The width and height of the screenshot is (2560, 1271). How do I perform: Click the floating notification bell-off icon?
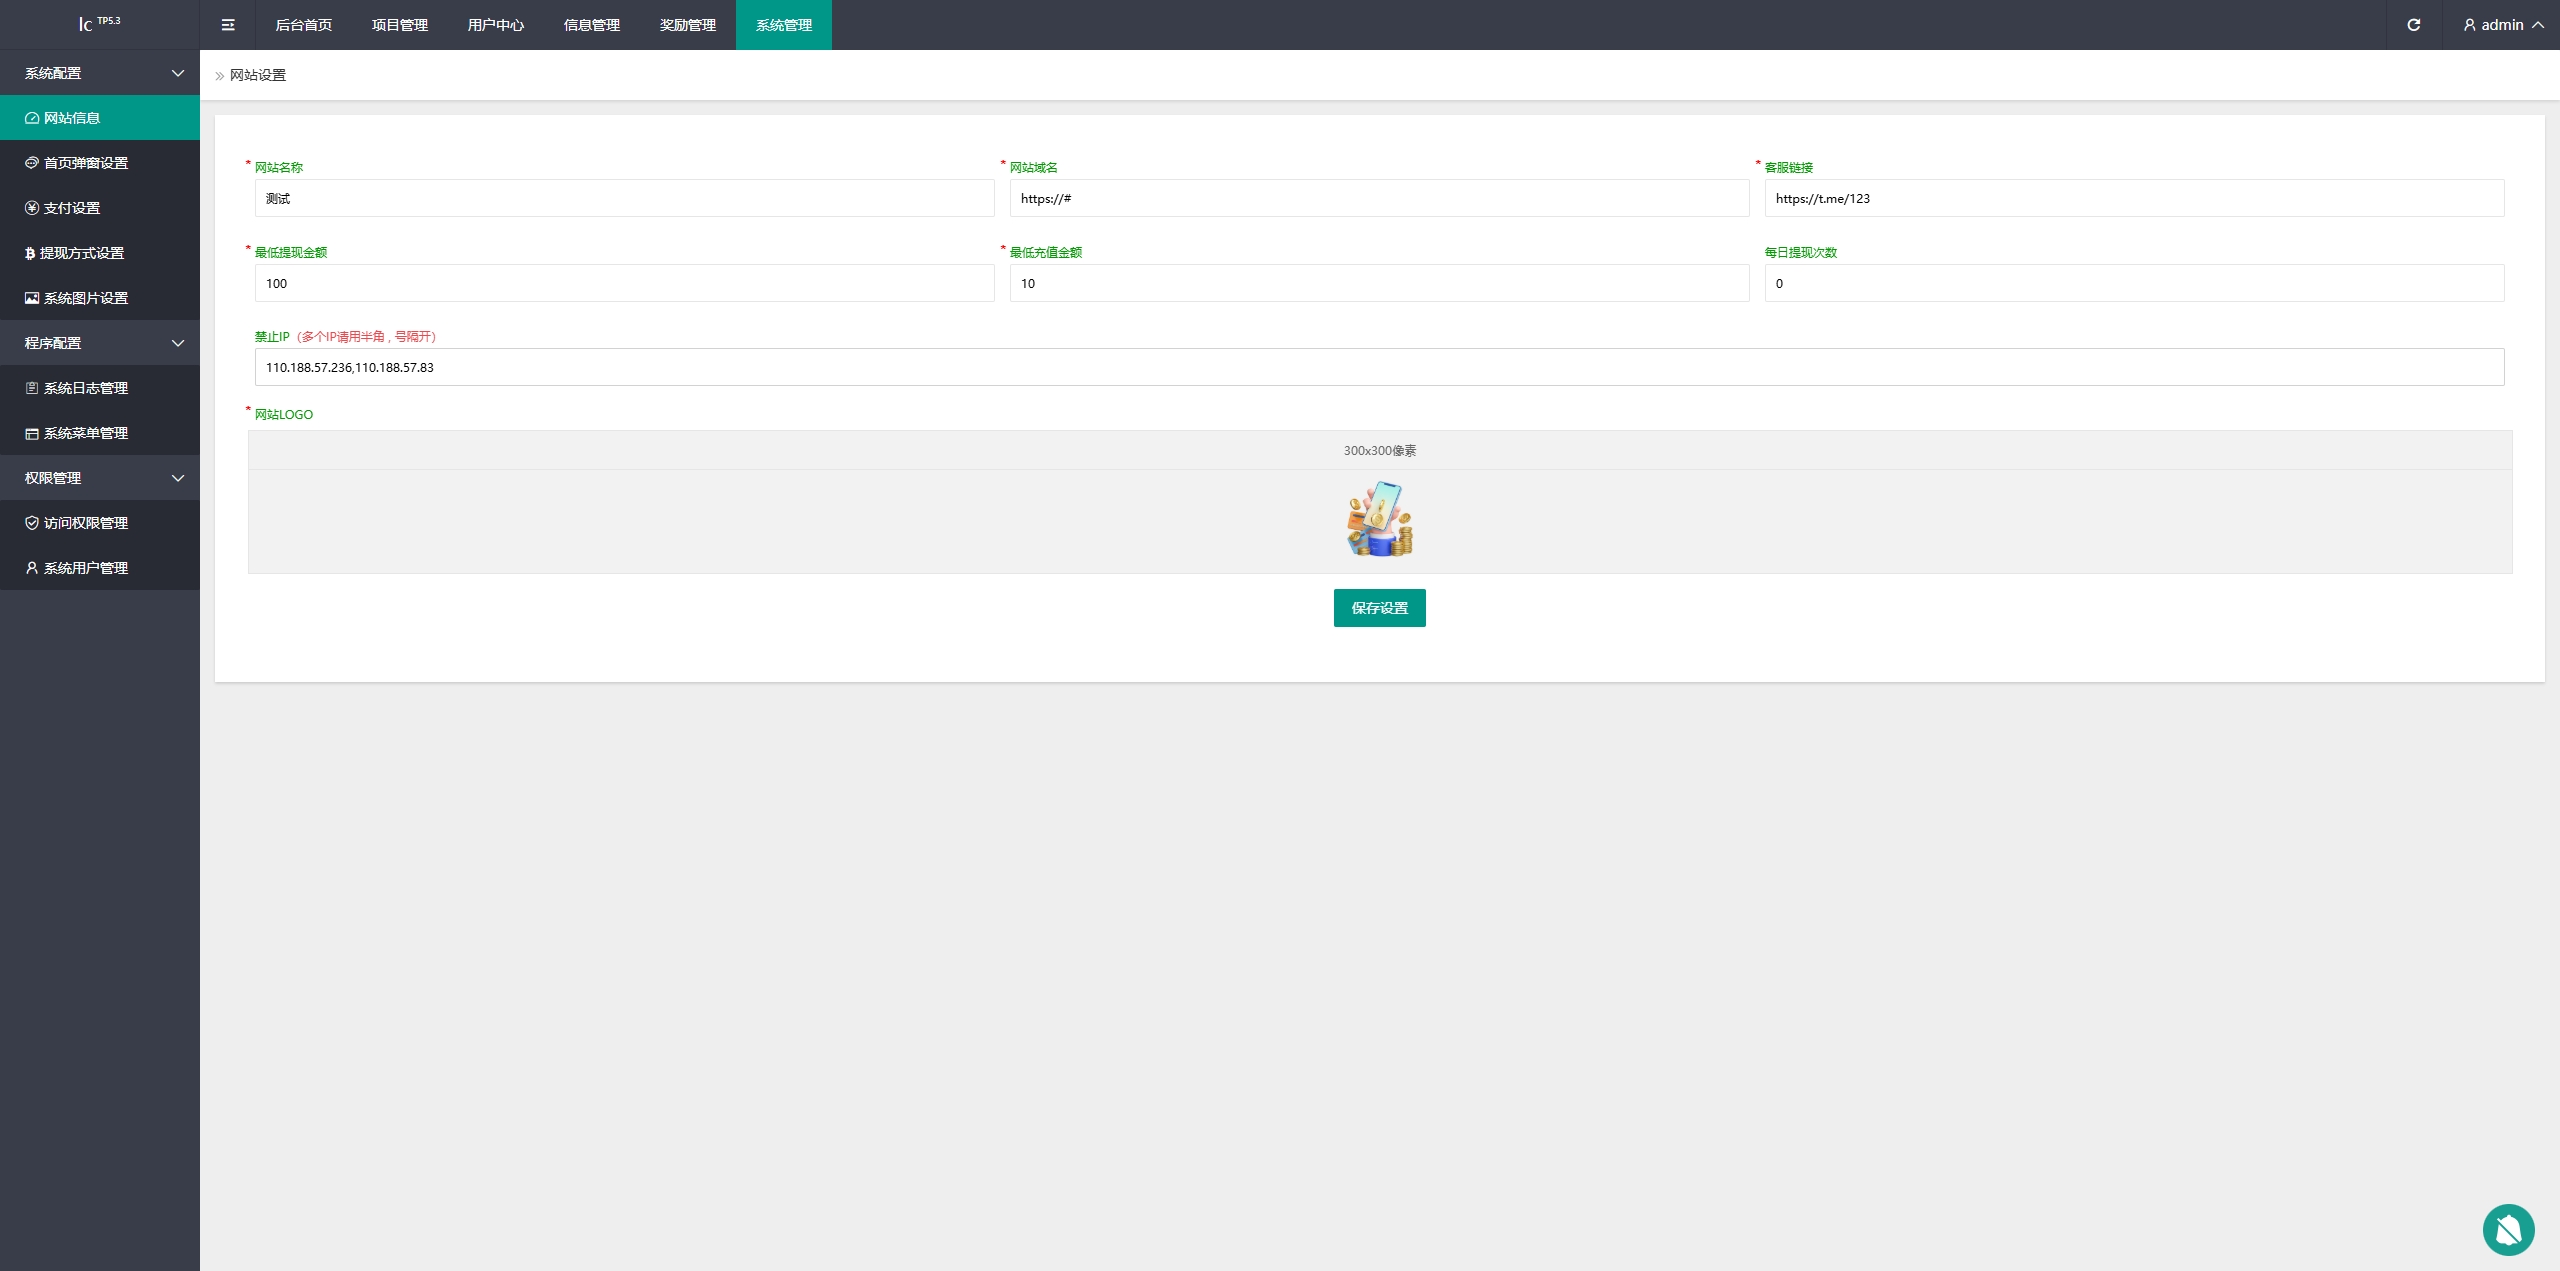(x=2508, y=1229)
